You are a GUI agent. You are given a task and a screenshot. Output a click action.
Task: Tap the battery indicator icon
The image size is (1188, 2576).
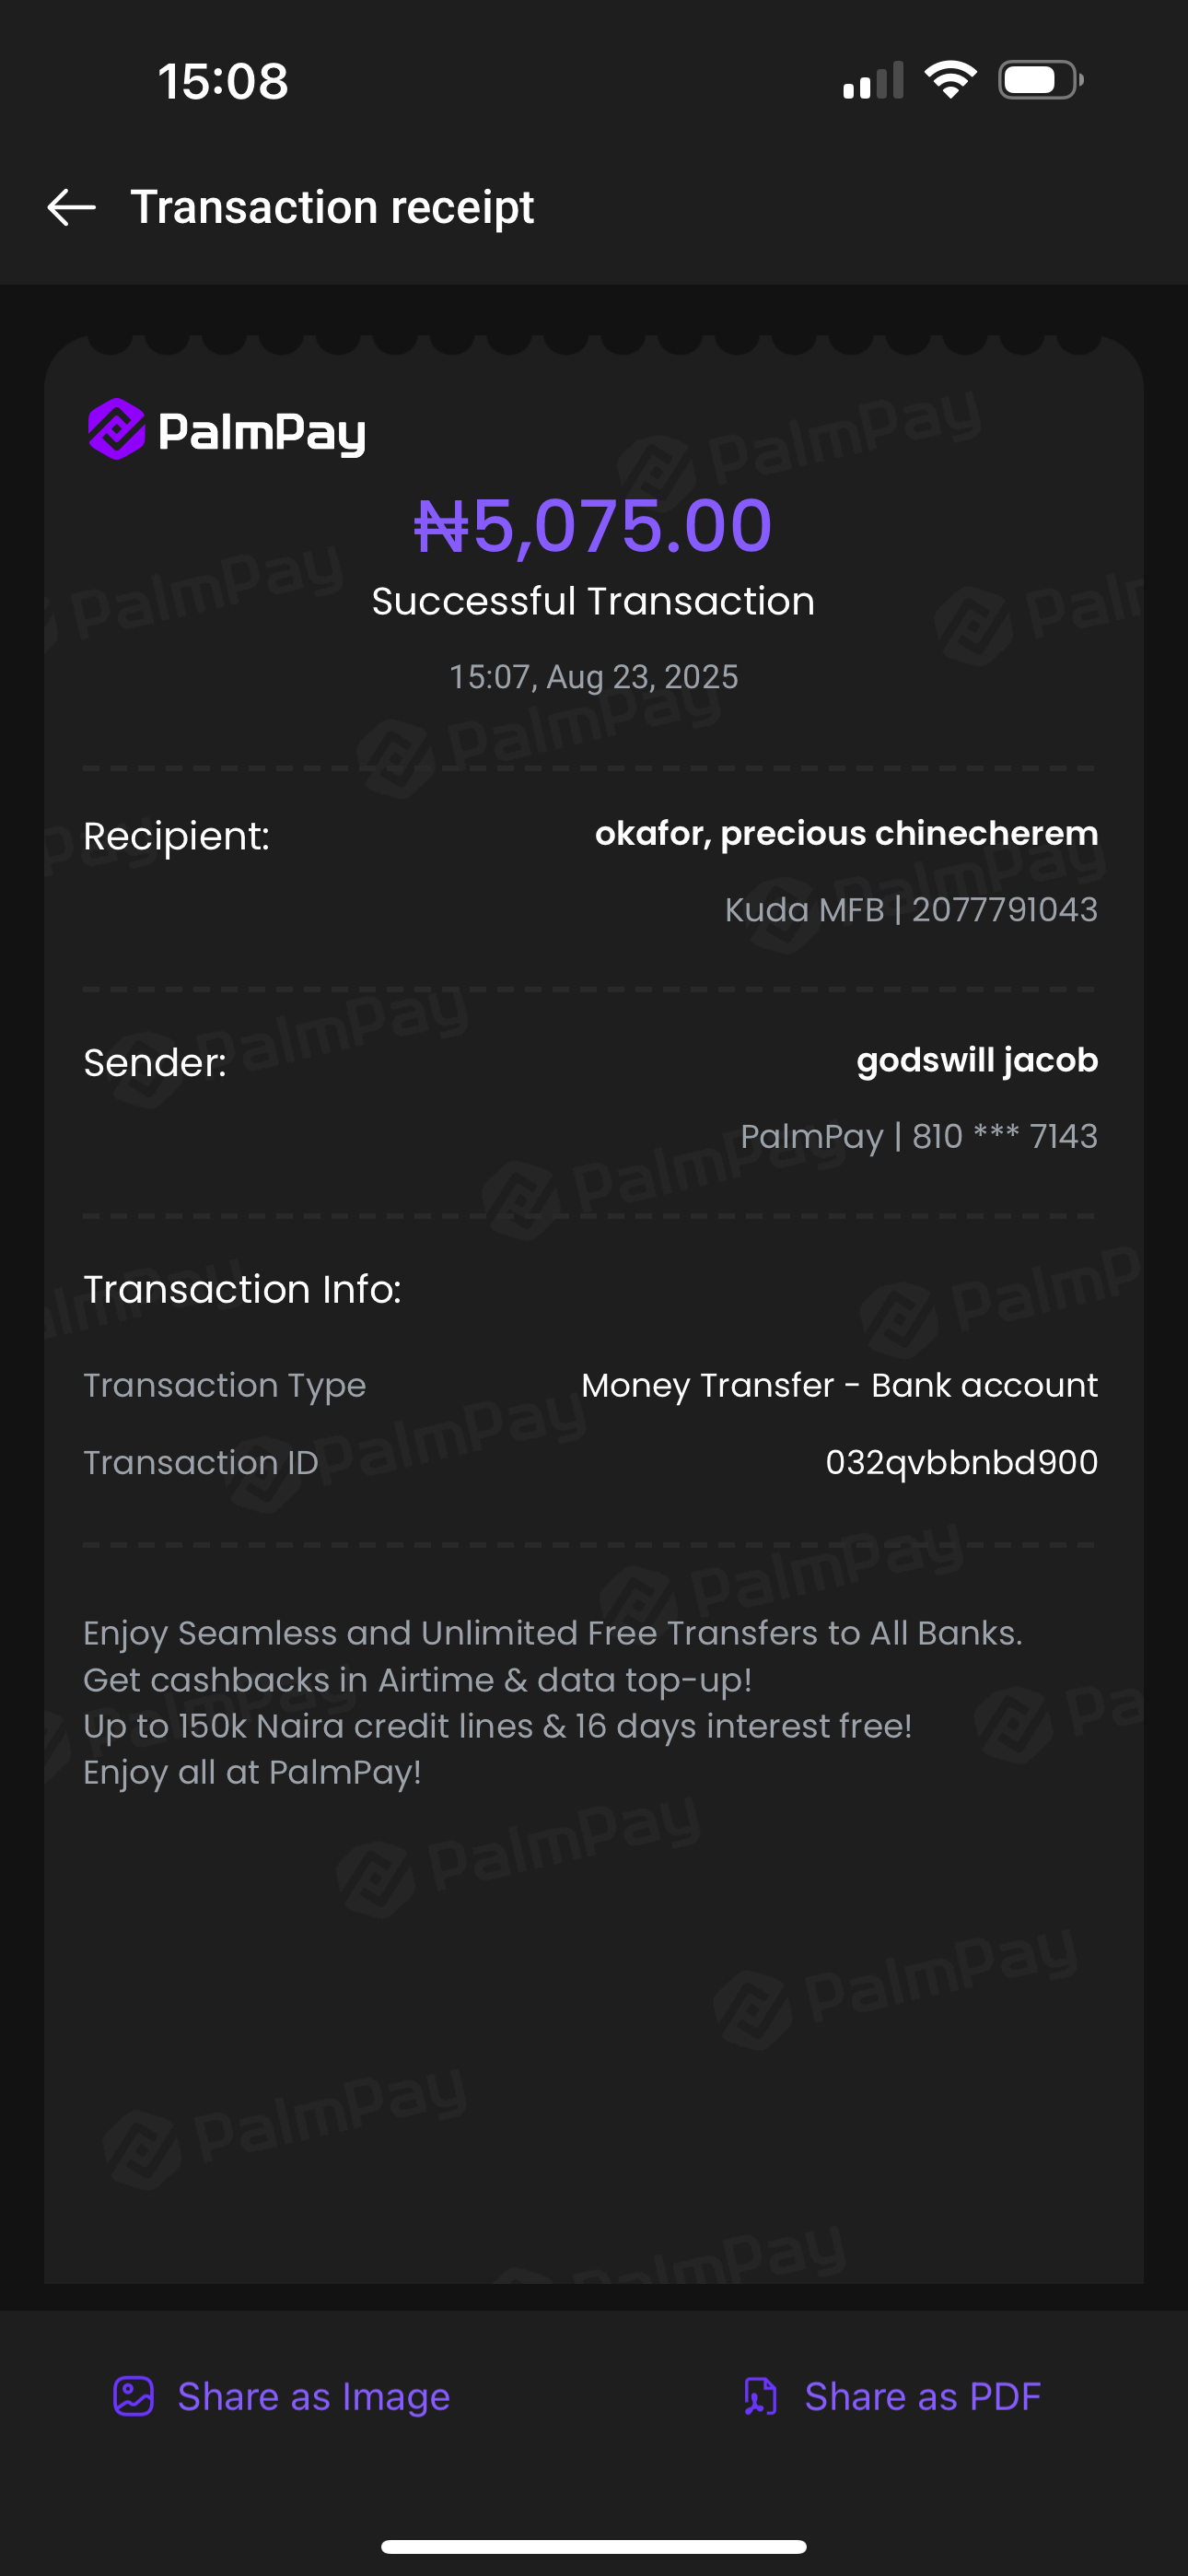tap(1040, 80)
